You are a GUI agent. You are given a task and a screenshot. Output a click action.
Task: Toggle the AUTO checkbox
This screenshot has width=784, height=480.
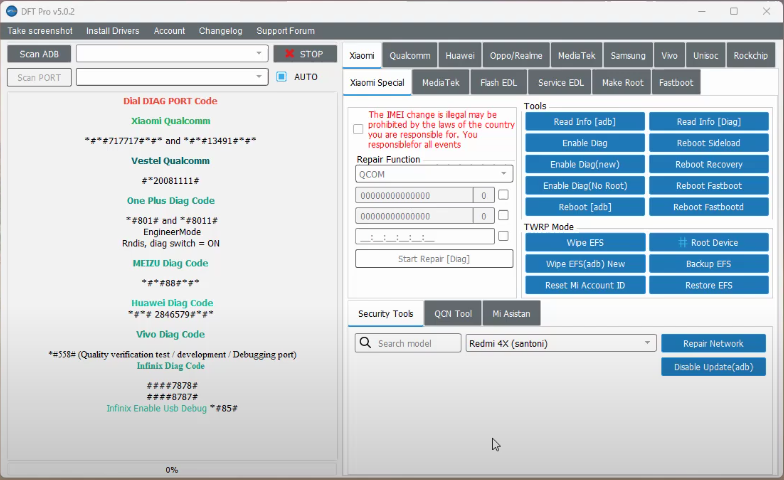click(x=281, y=77)
